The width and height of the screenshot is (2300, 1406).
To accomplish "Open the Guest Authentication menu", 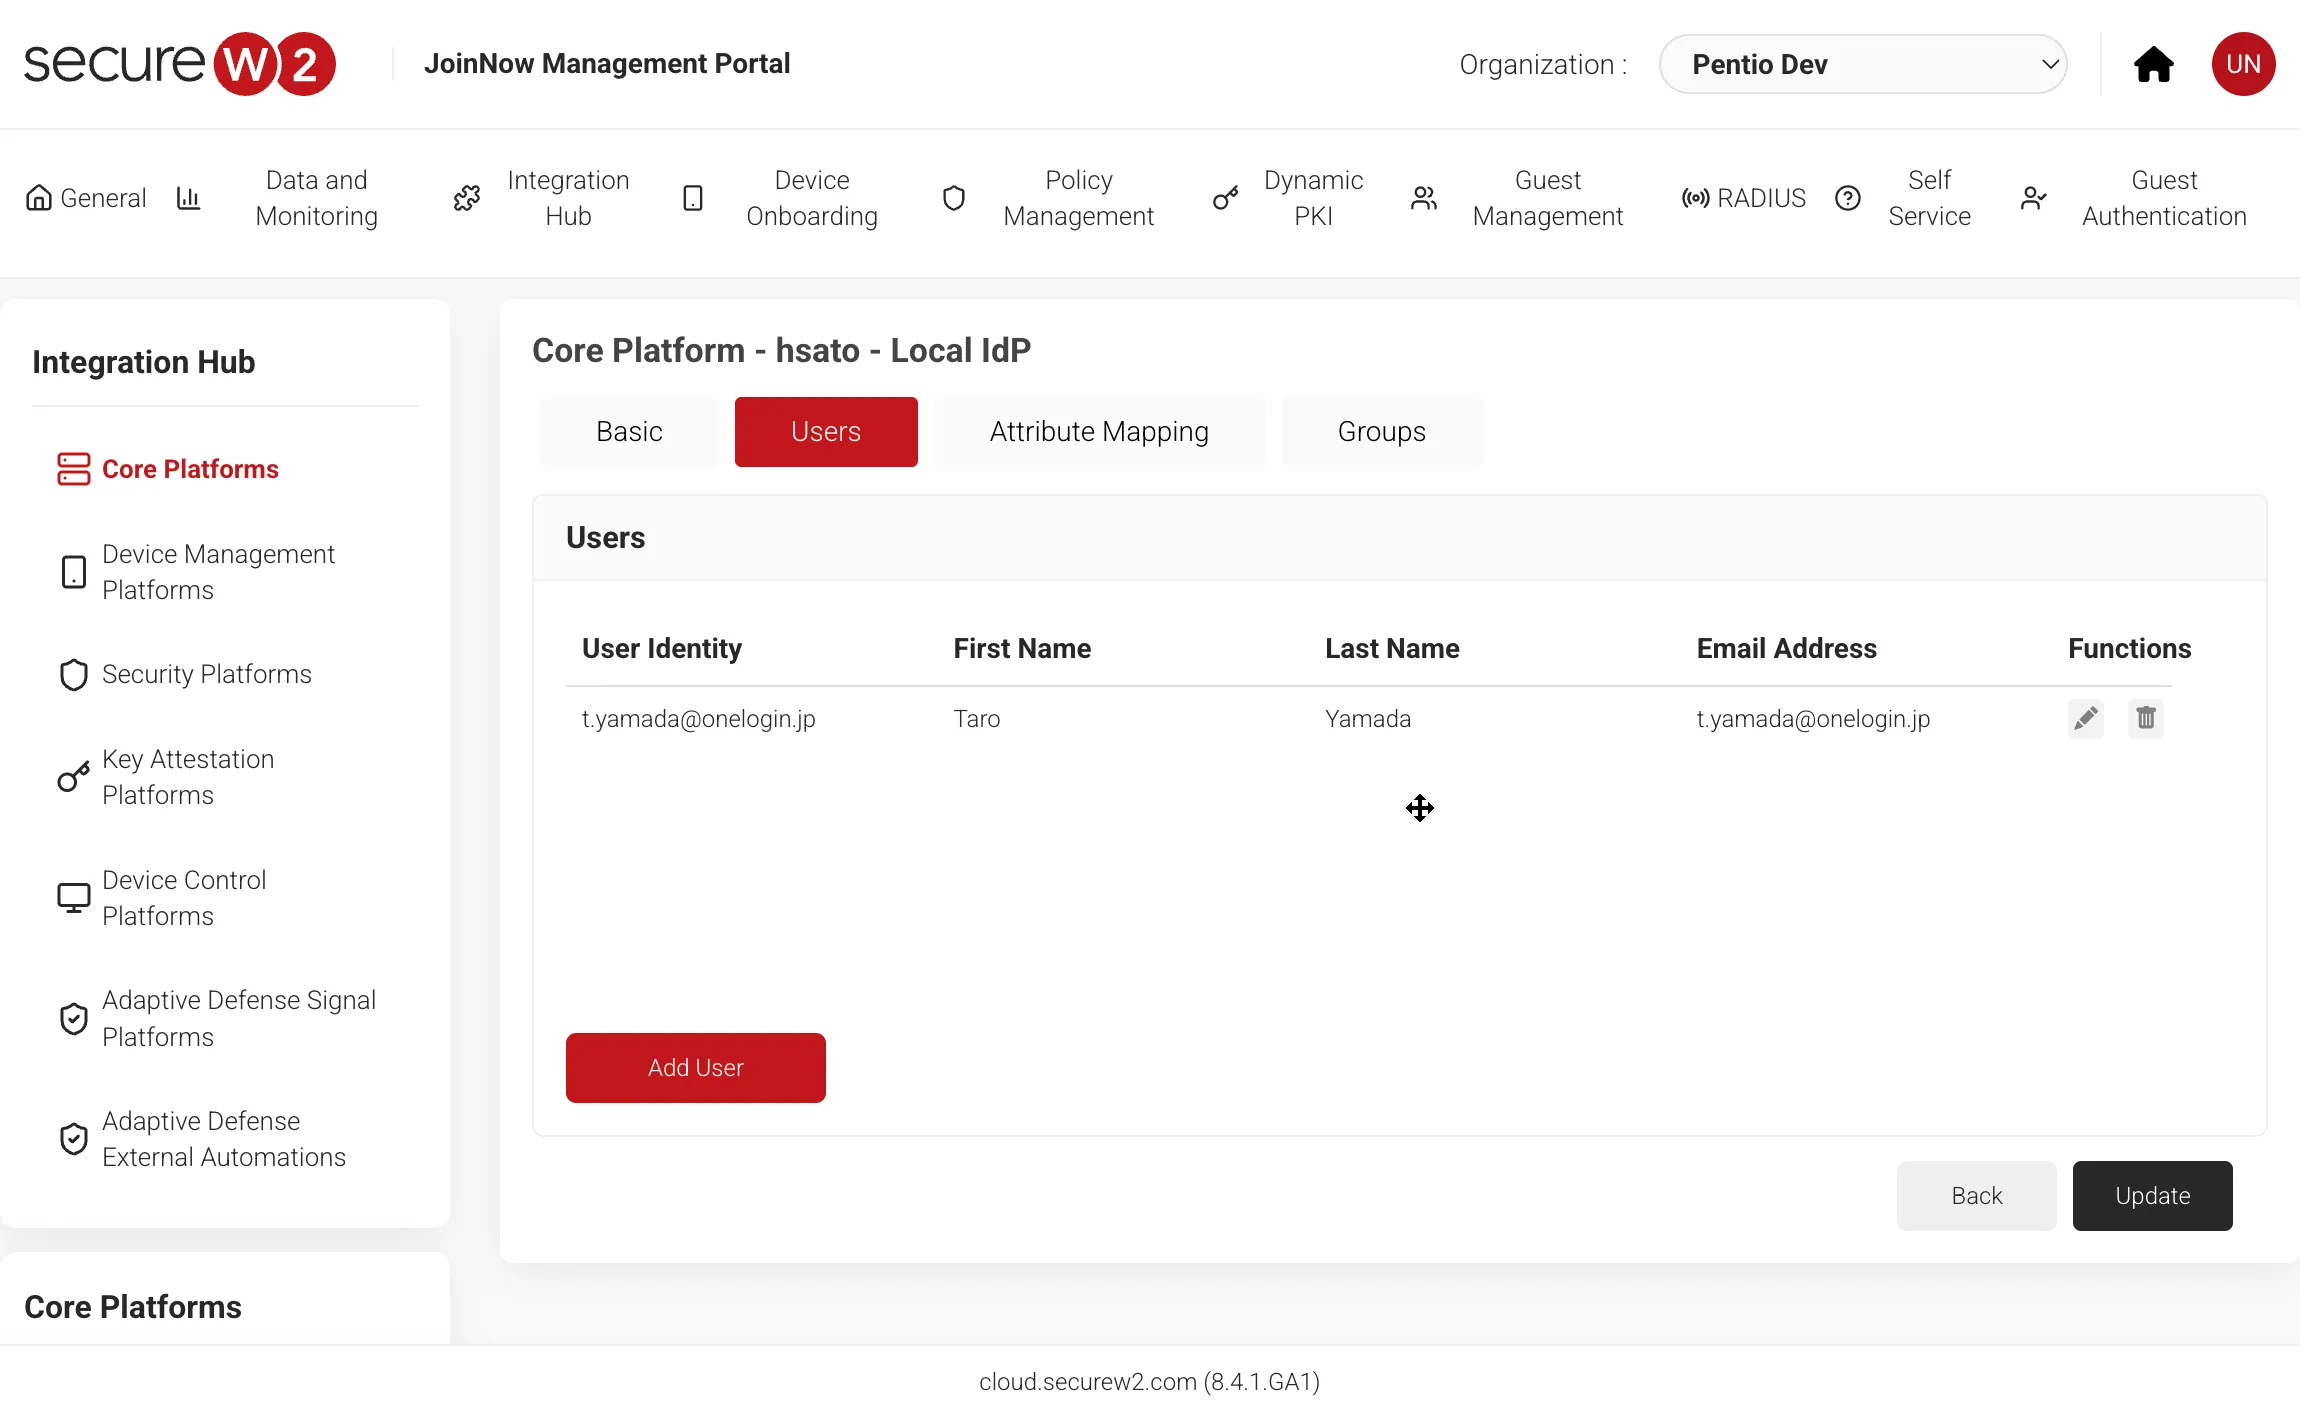I will pyautogui.click(x=2164, y=198).
